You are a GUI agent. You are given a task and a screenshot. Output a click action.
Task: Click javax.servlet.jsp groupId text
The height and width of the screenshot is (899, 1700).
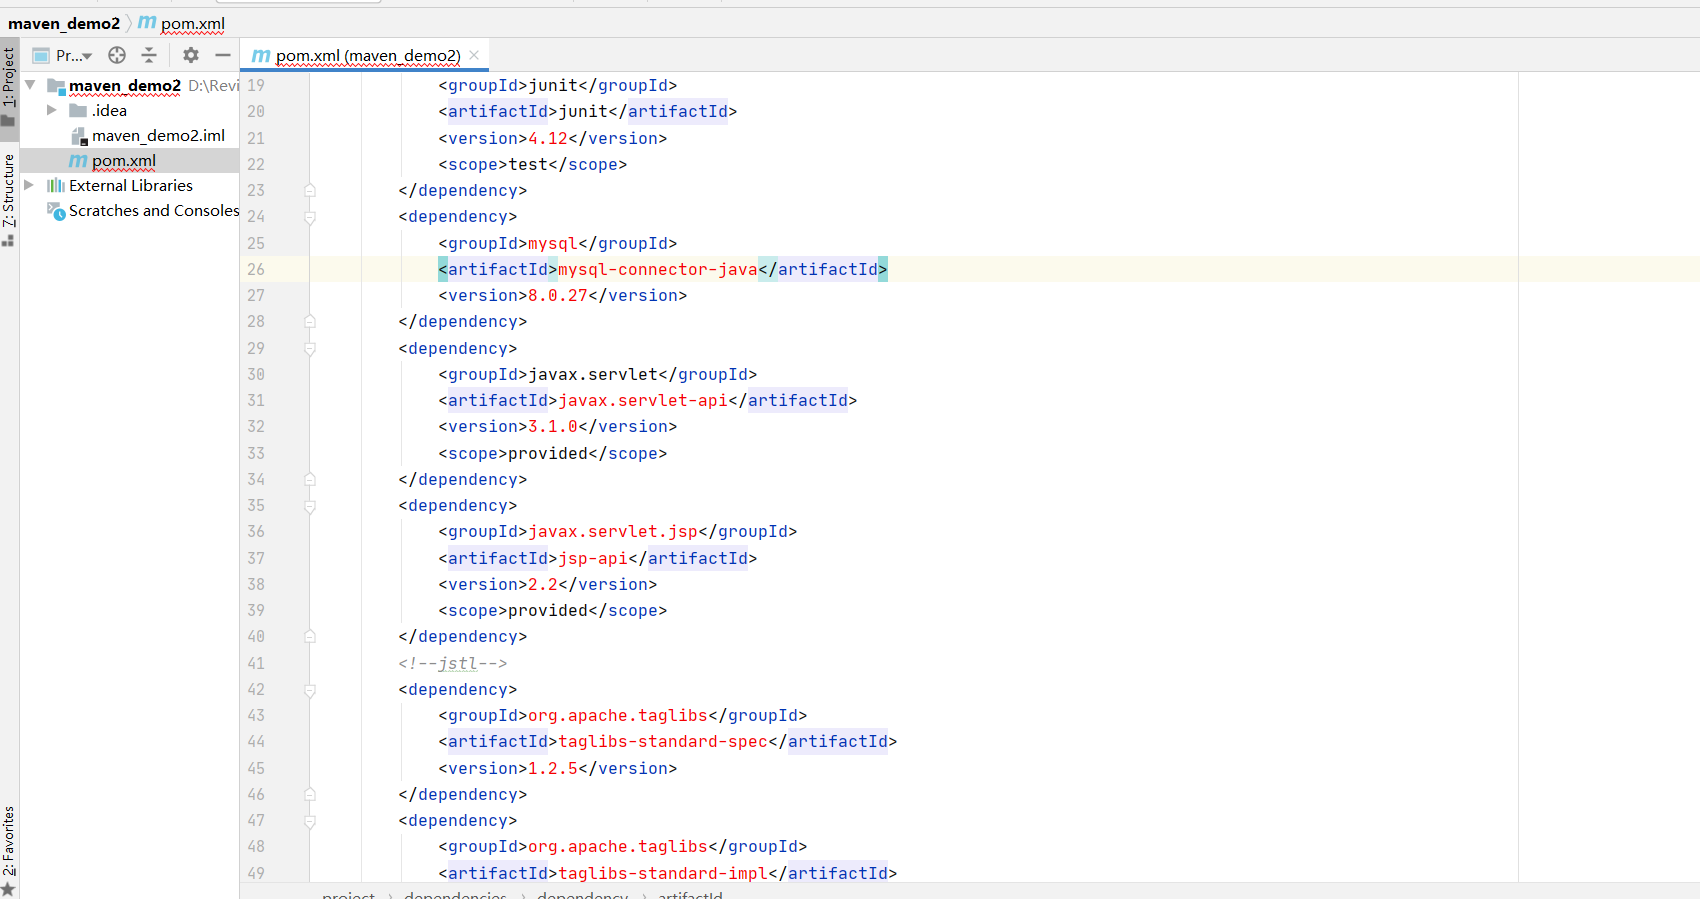pyautogui.click(x=613, y=531)
